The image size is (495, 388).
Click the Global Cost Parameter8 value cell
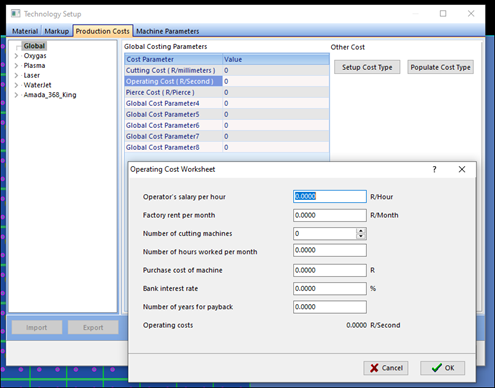[x=276, y=147]
